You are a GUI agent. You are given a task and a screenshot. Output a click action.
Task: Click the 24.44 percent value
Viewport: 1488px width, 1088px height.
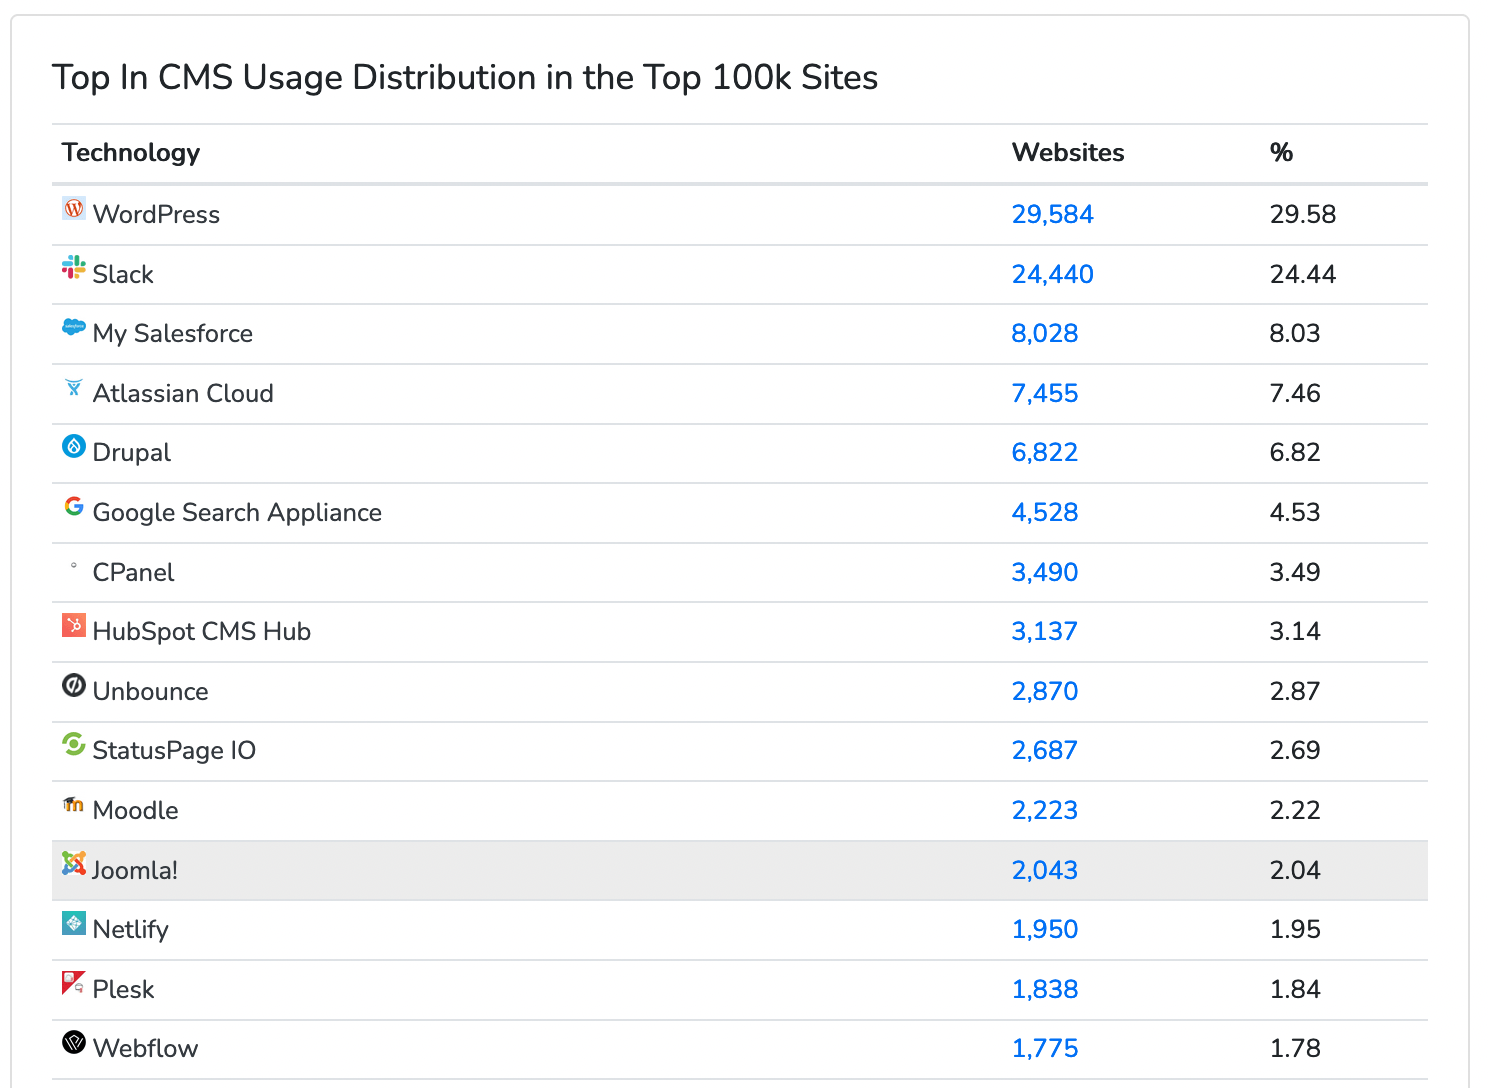tap(1303, 274)
